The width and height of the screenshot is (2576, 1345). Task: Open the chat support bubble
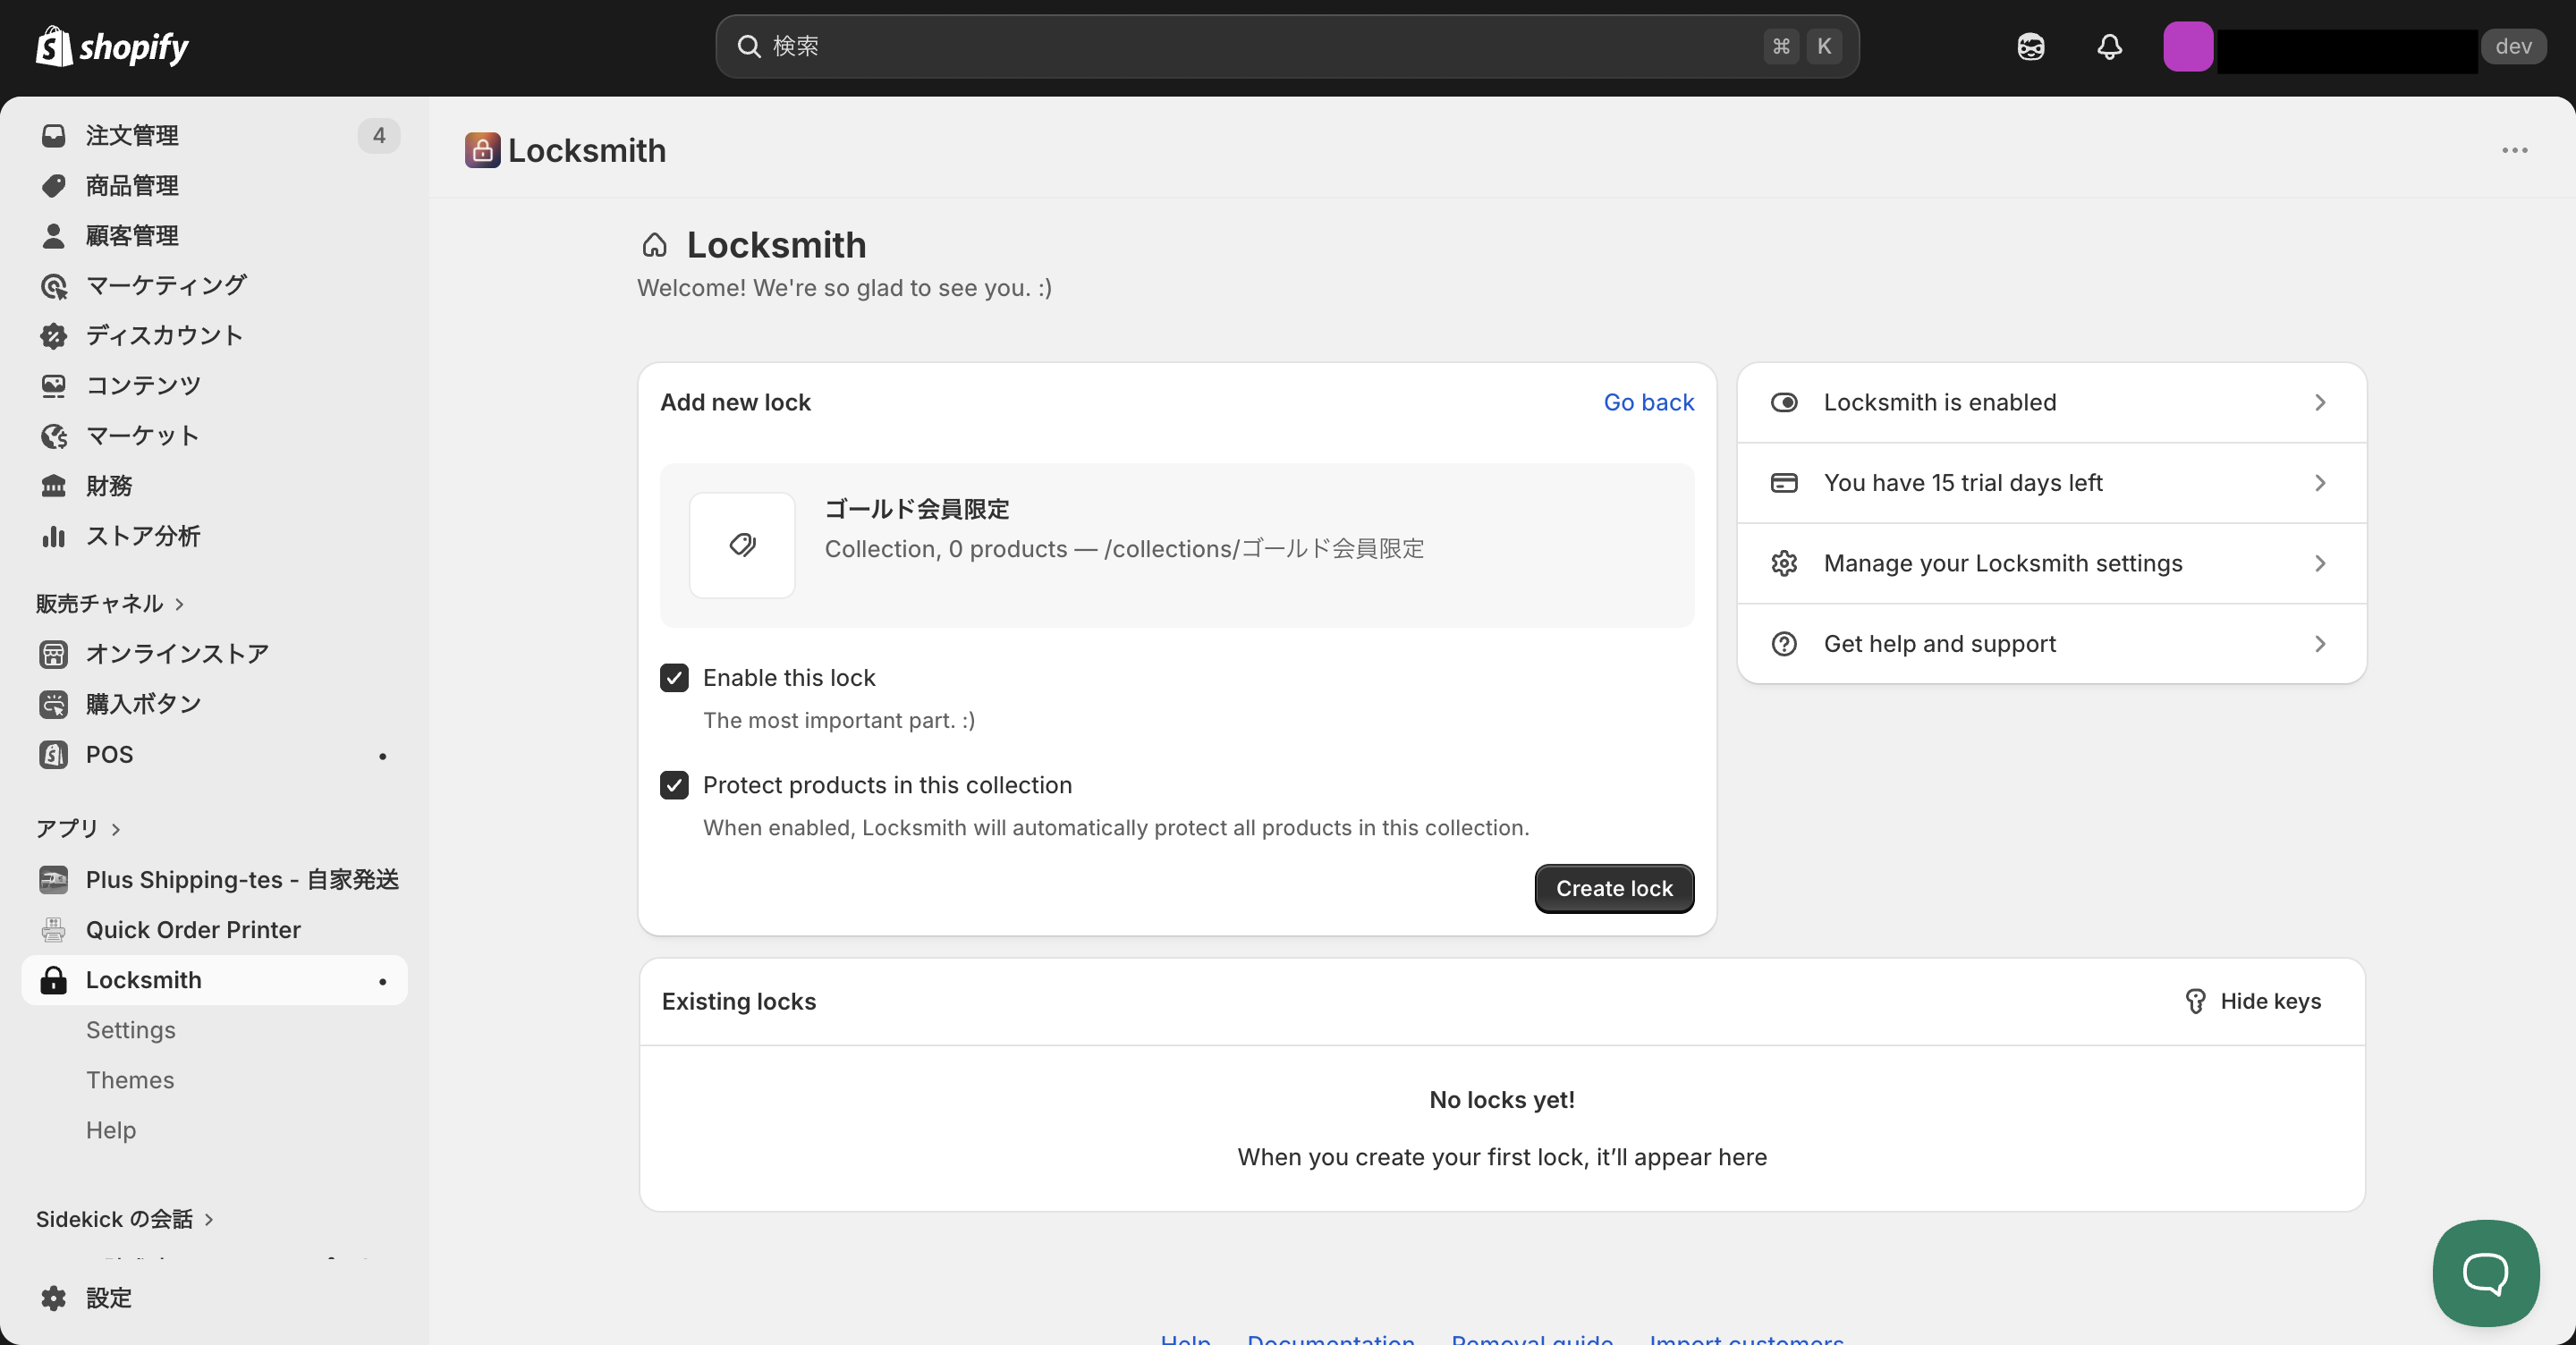[2485, 1272]
